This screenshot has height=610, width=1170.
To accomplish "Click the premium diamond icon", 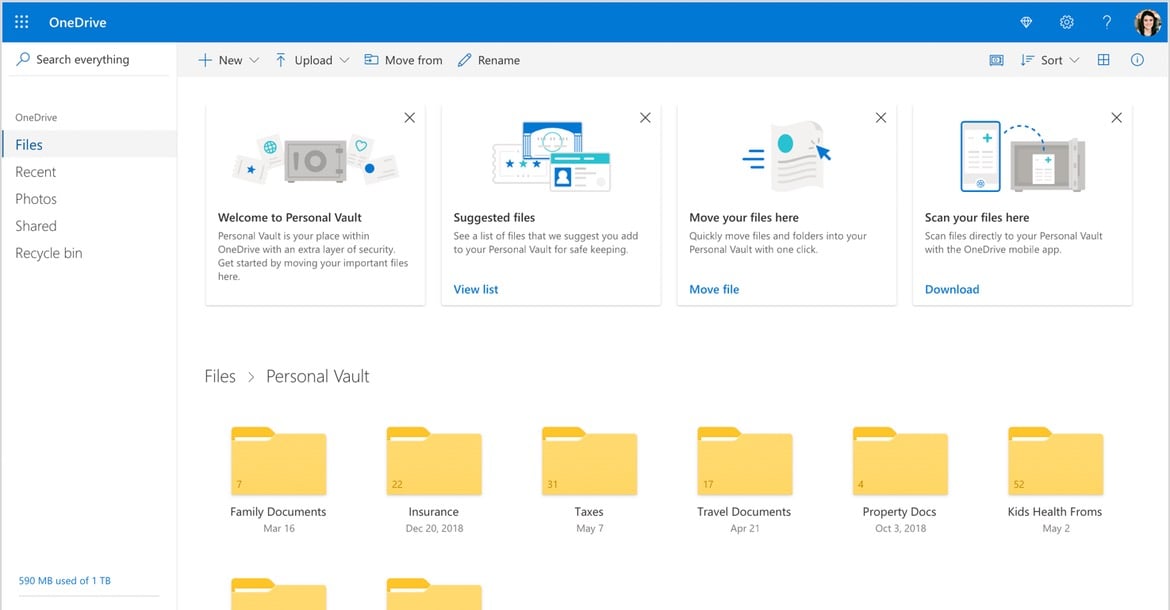I will click(1026, 22).
